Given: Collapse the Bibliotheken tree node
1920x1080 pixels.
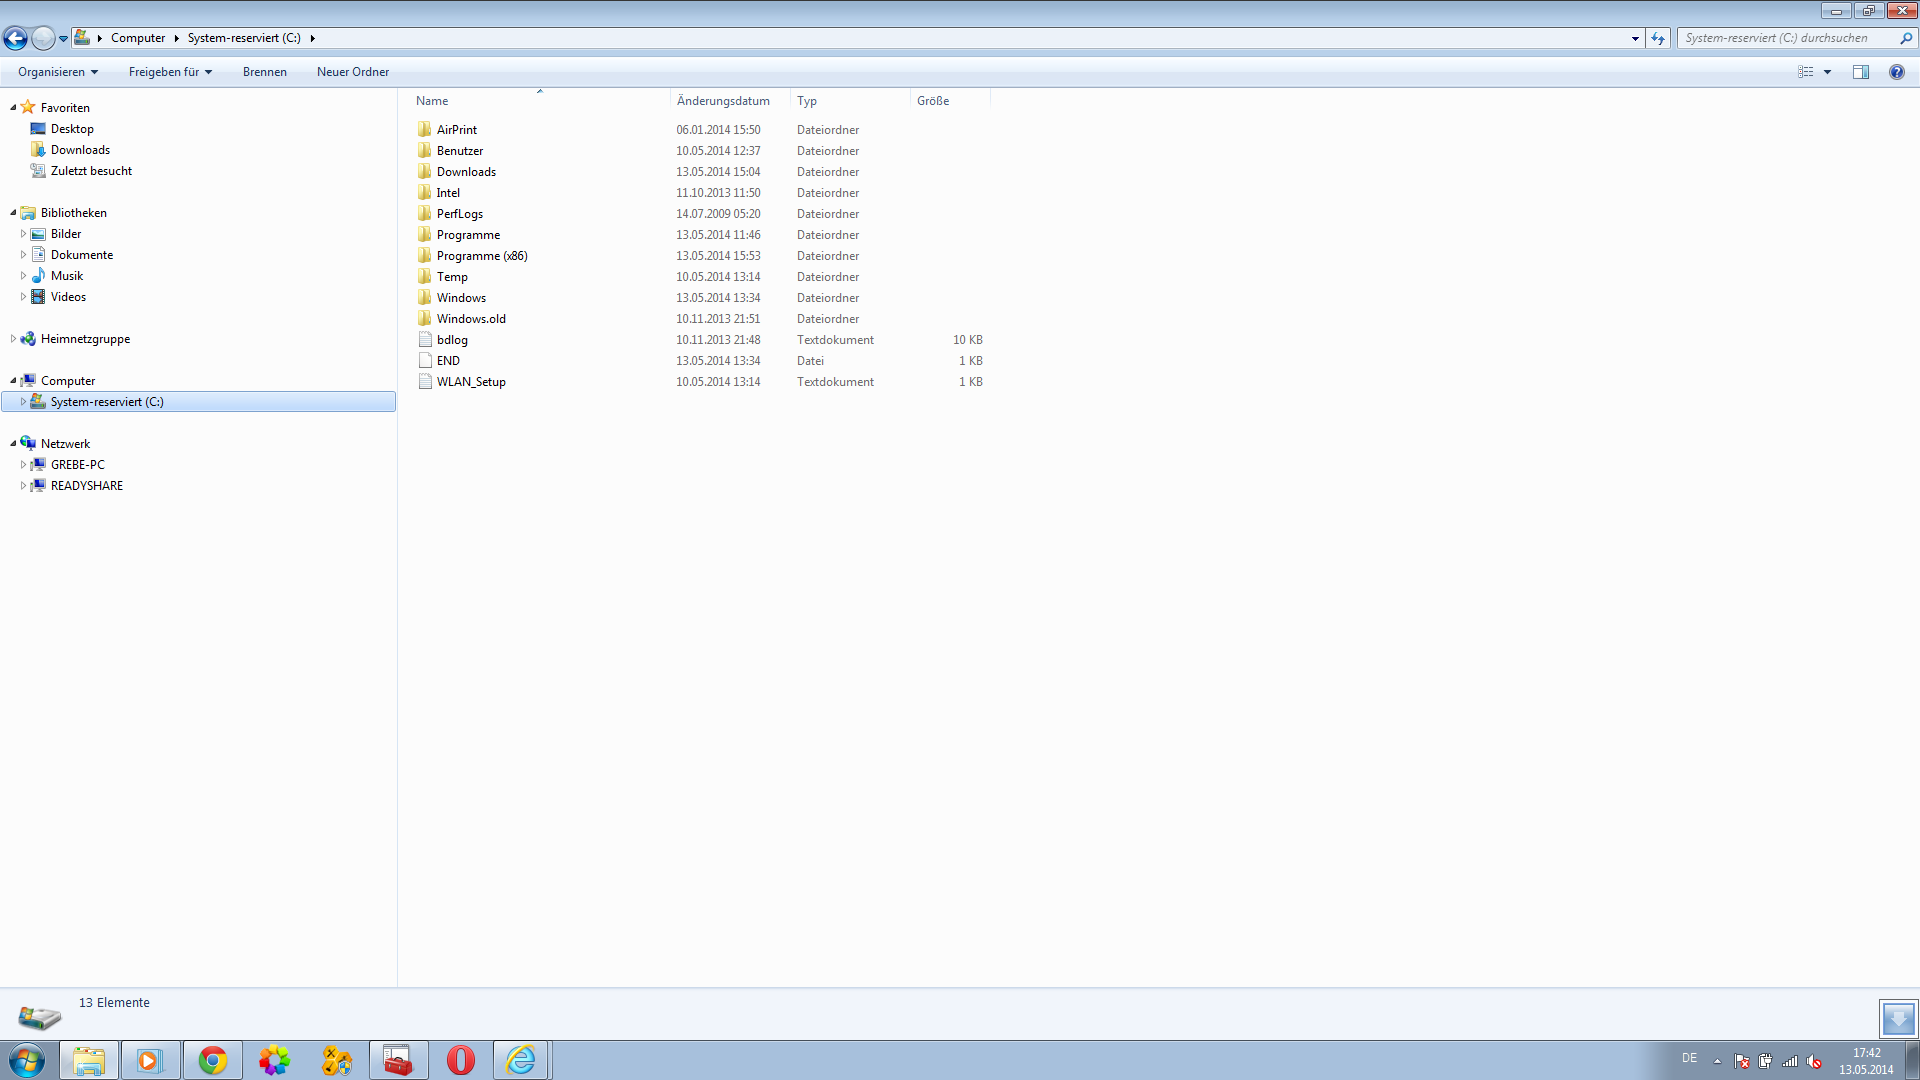Looking at the screenshot, I should pos(13,213).
